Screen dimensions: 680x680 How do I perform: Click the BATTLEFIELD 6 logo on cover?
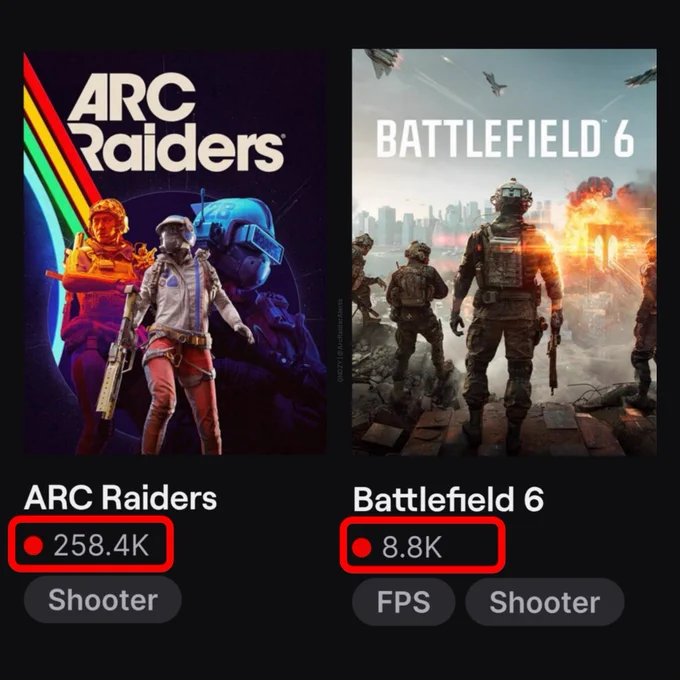pyautogui.click(x=505, y=138)
